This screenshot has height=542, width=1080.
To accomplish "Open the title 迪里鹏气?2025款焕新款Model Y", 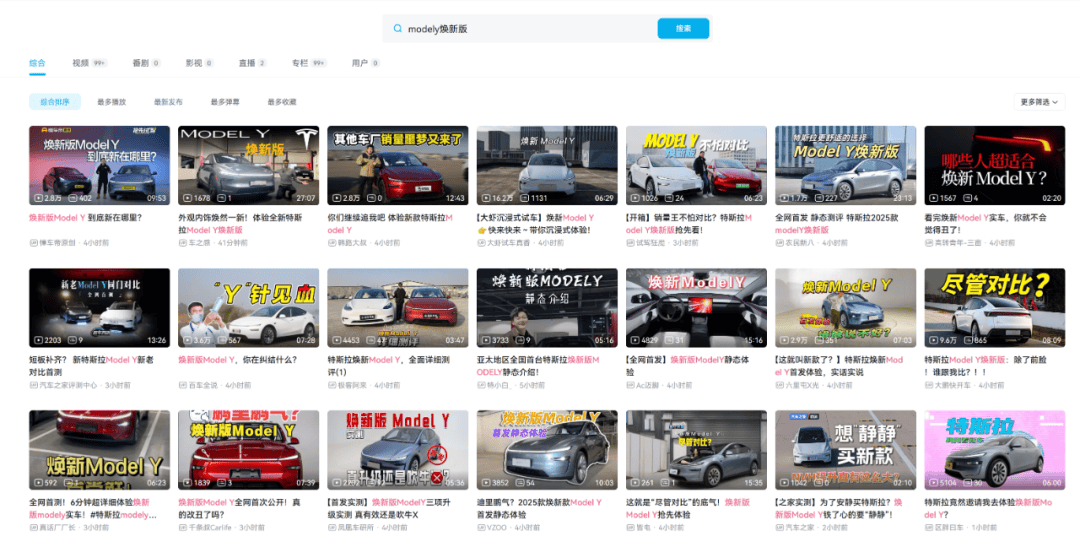I will 539,508.
